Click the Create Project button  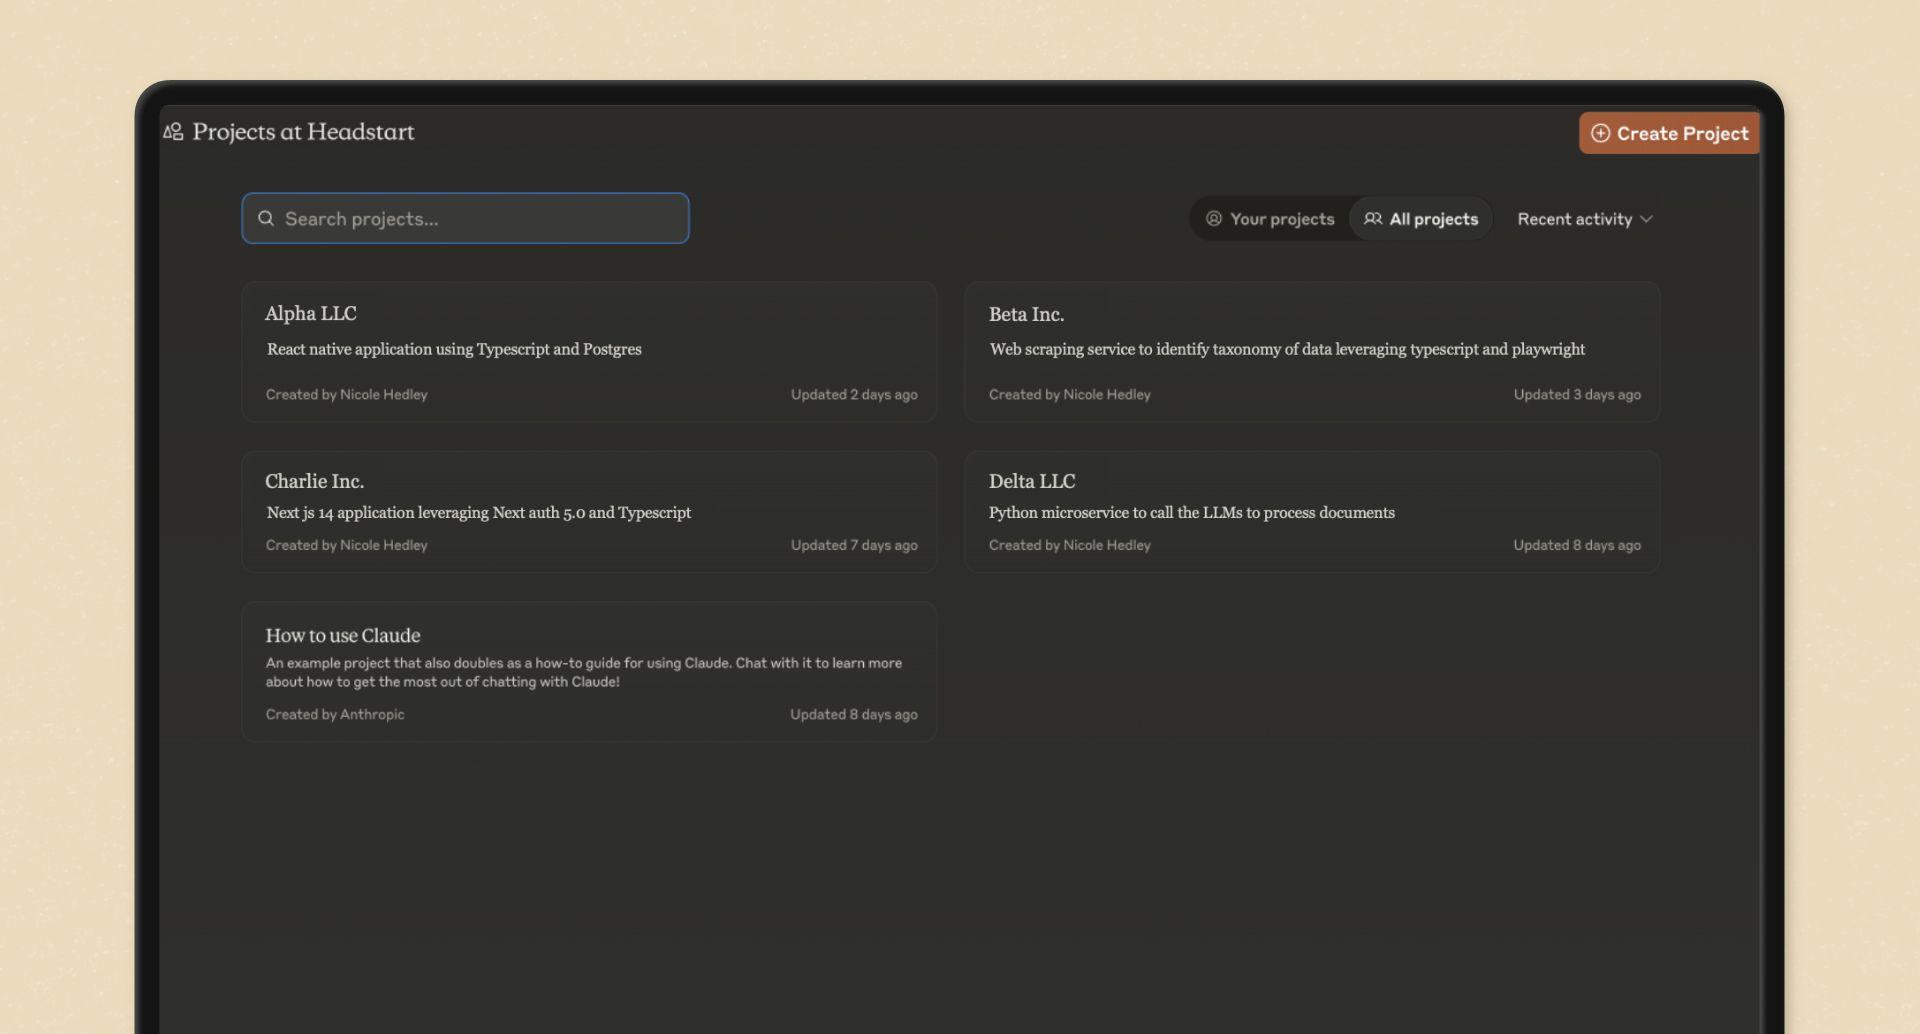point(1668,132)
